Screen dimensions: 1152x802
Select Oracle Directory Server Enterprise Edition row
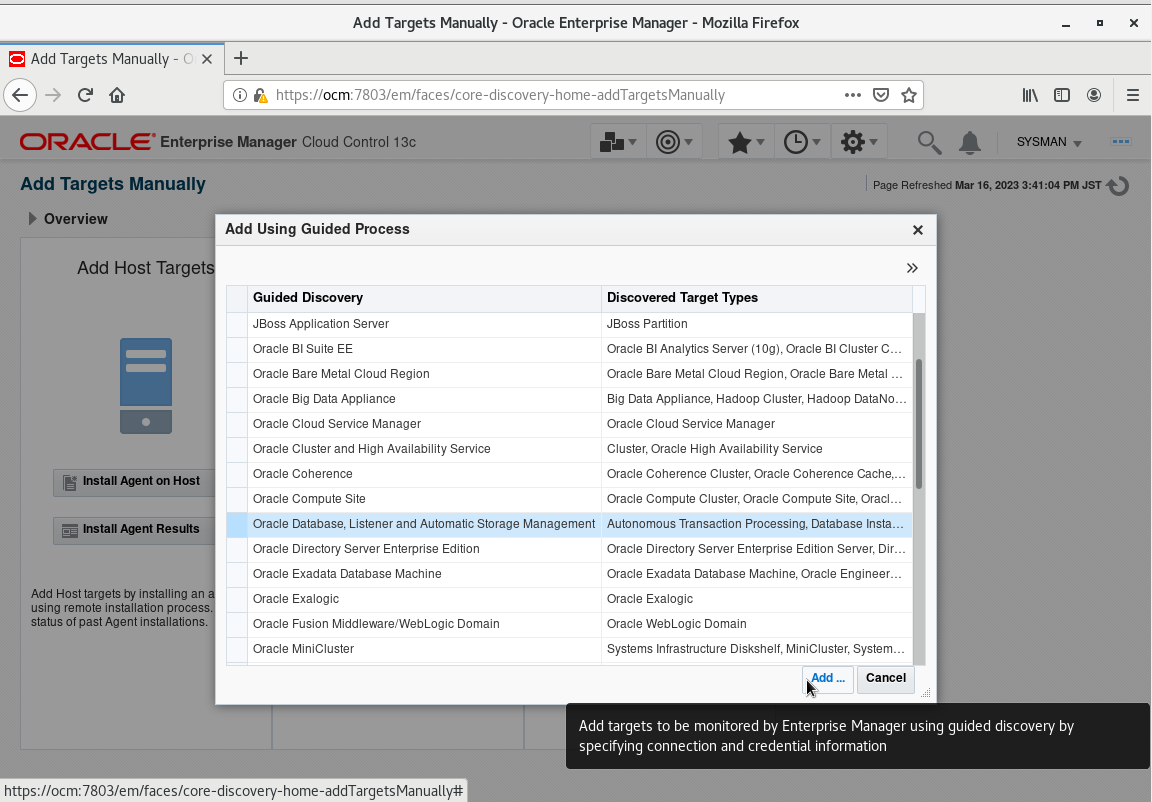[569, 549]
